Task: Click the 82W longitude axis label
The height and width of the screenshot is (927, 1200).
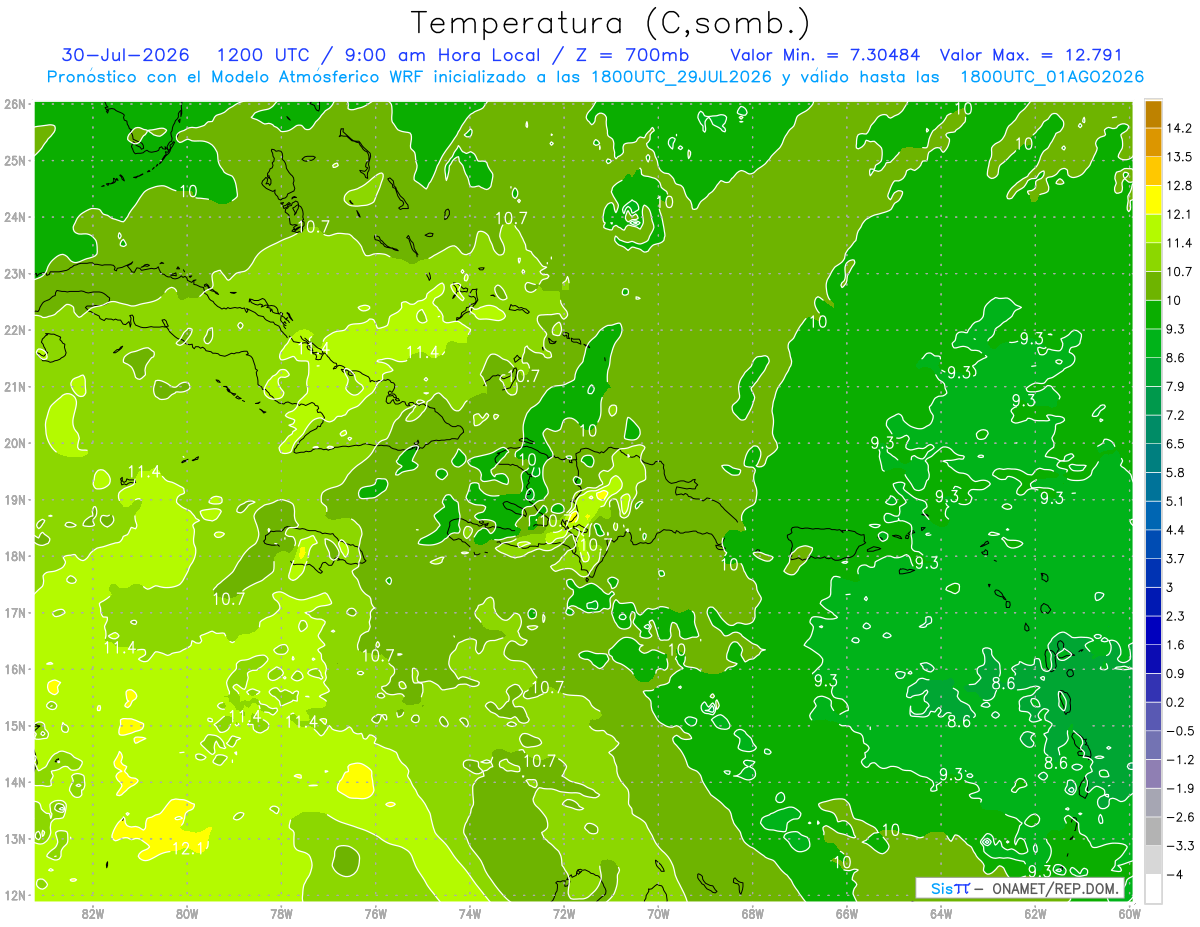Action: (93, 913)
